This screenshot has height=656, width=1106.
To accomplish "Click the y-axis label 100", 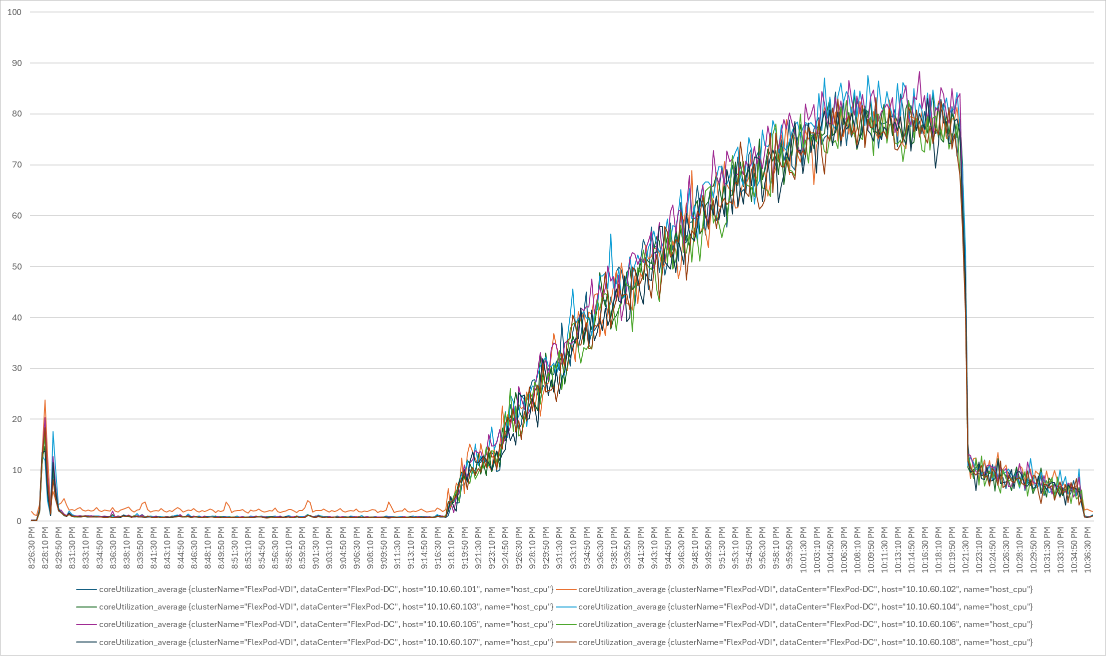I will 14,12.
